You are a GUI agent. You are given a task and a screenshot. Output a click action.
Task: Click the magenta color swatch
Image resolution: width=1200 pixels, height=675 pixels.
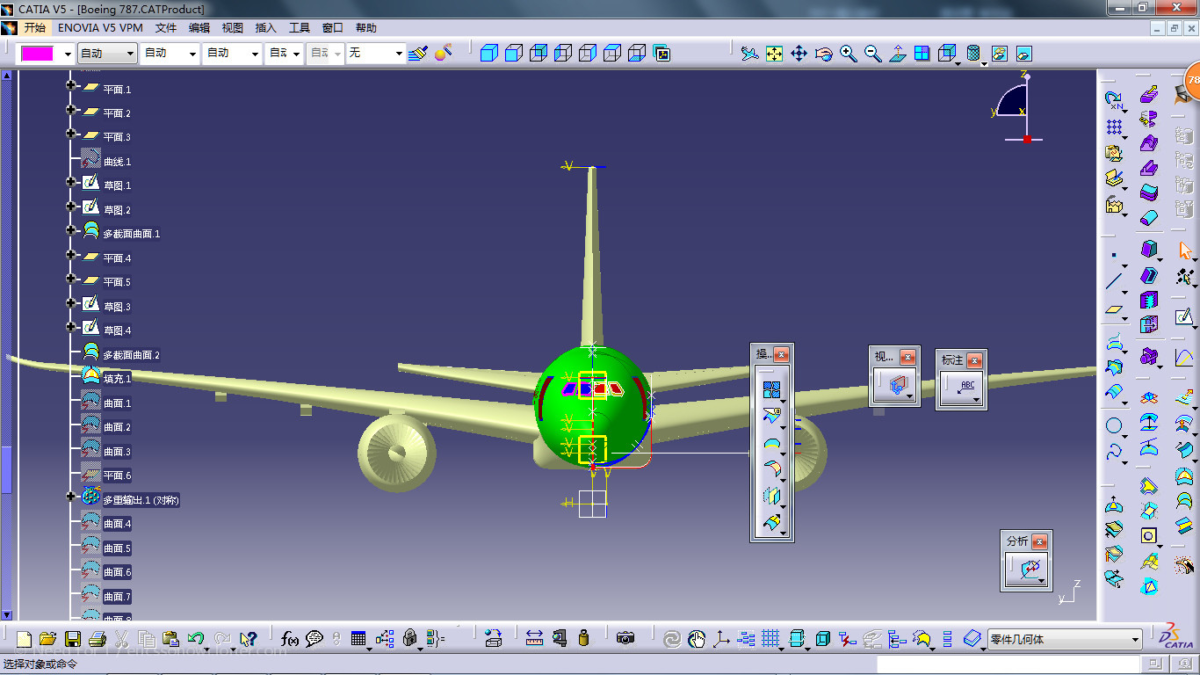37,54
